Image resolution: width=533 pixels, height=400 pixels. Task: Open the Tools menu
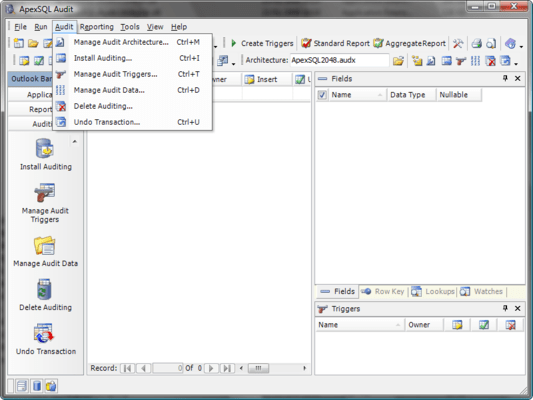coord(130,27)
